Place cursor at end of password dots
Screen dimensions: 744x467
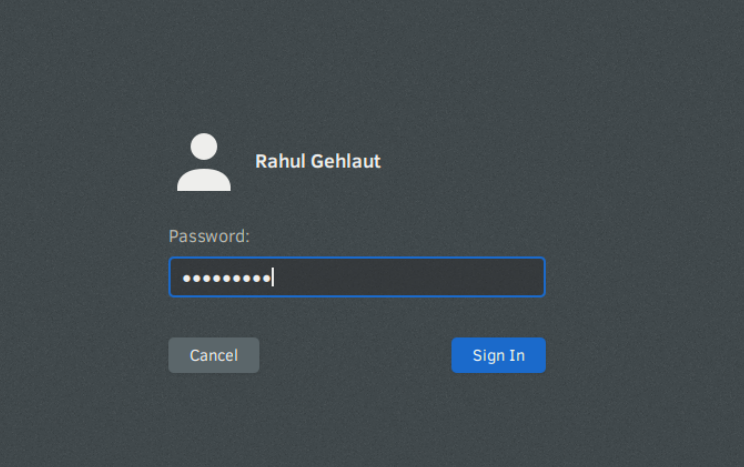pyautogui.click(x=272, y=278)
